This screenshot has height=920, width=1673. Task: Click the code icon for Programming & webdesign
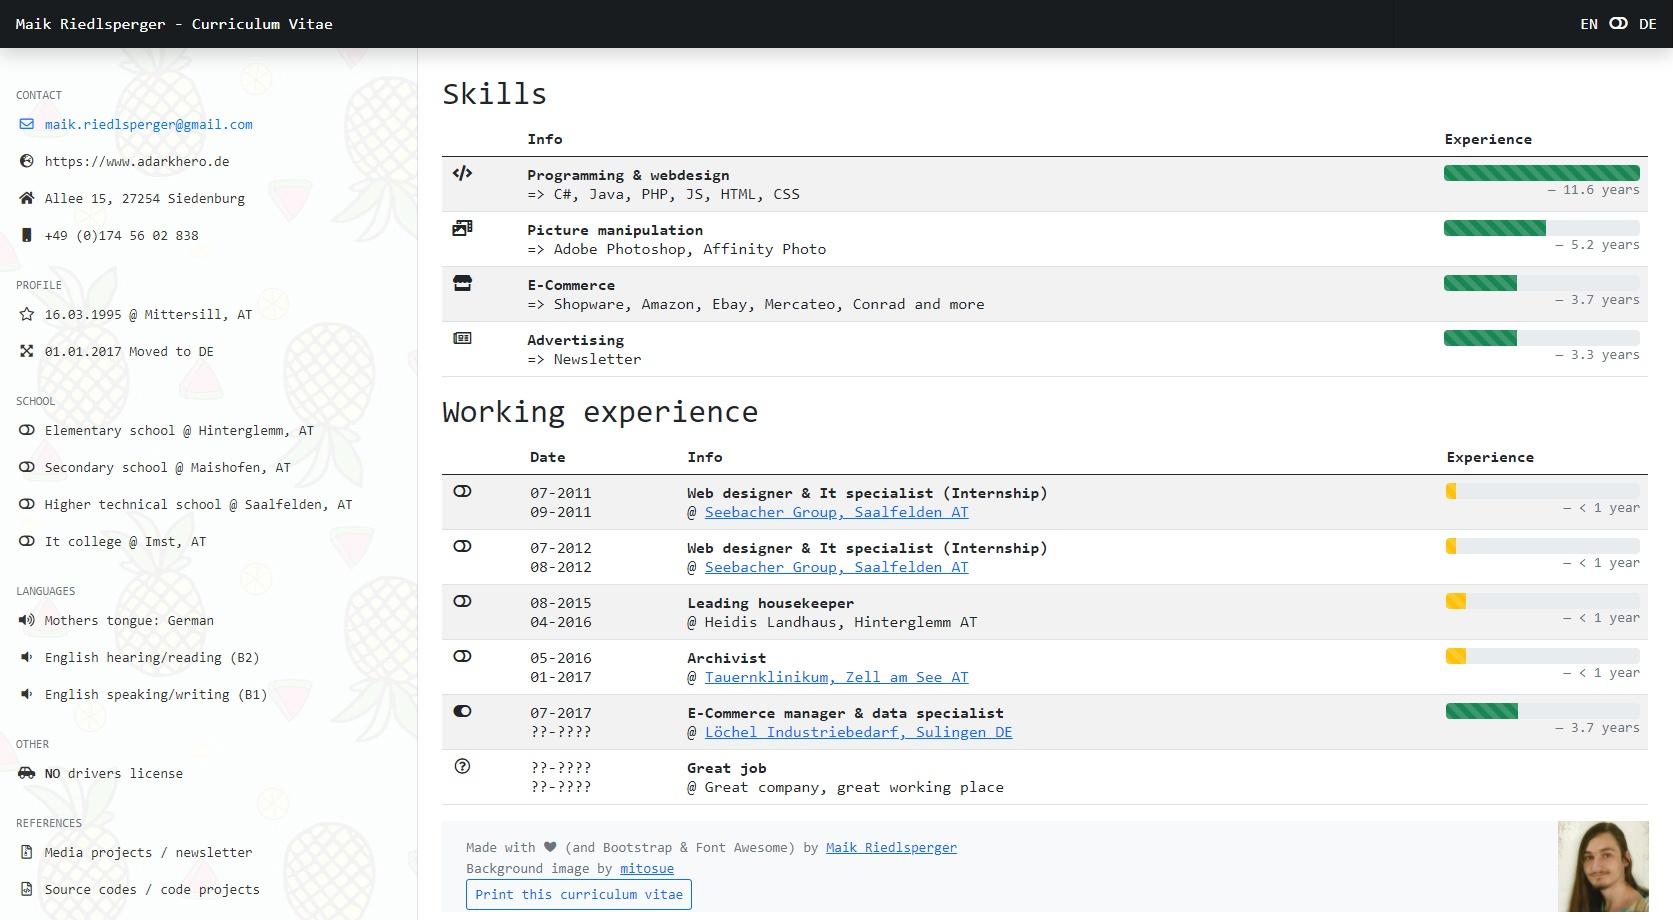click(x=462, y=173)
